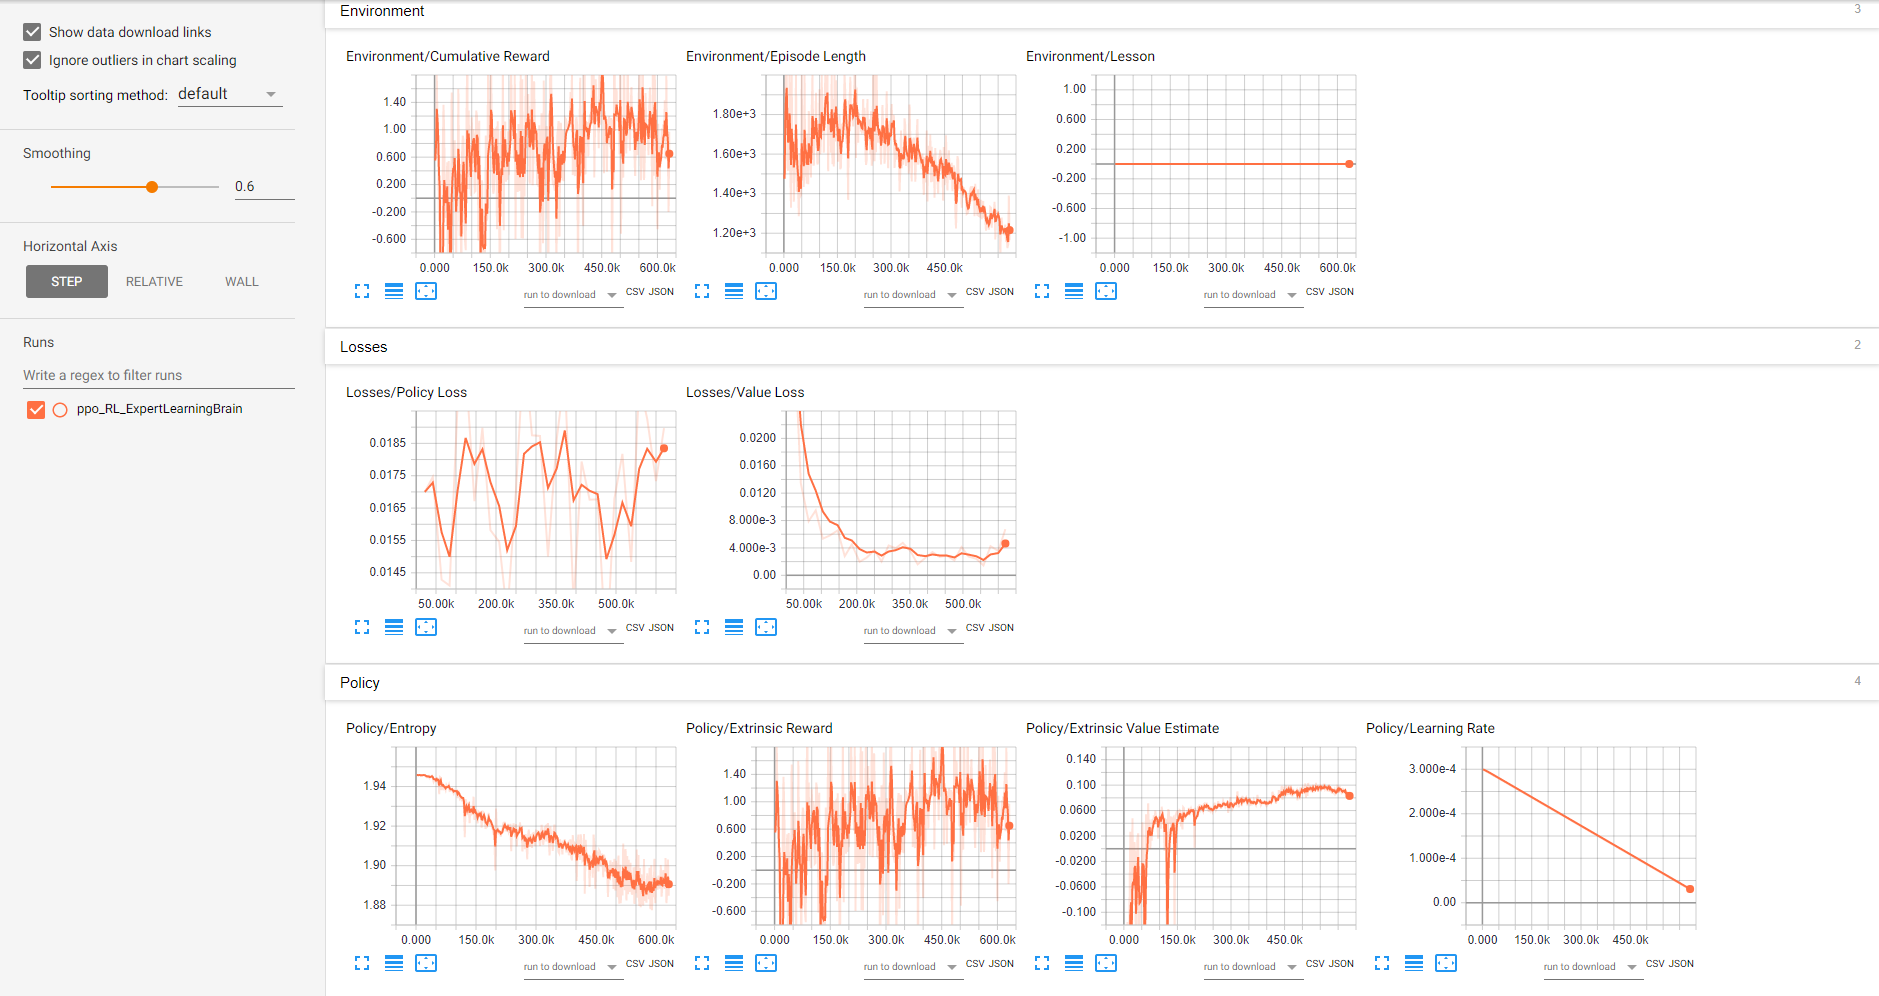Download Cumulative Reward data as CSV
Viewport: 1879px width, 996px height.
pyautogui.click(x=635, y=292)
